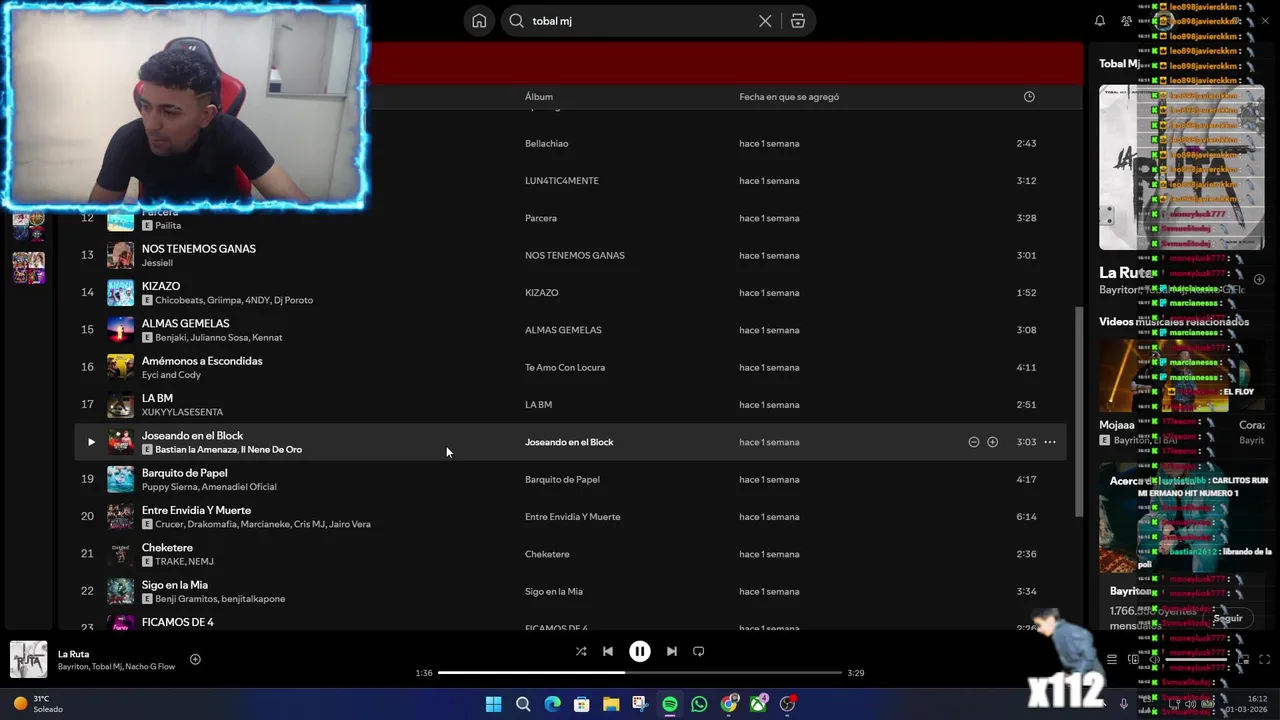Mute using the volume speaker icon
This screenshot has width=1280, height=720.
tap(1154, 659)
